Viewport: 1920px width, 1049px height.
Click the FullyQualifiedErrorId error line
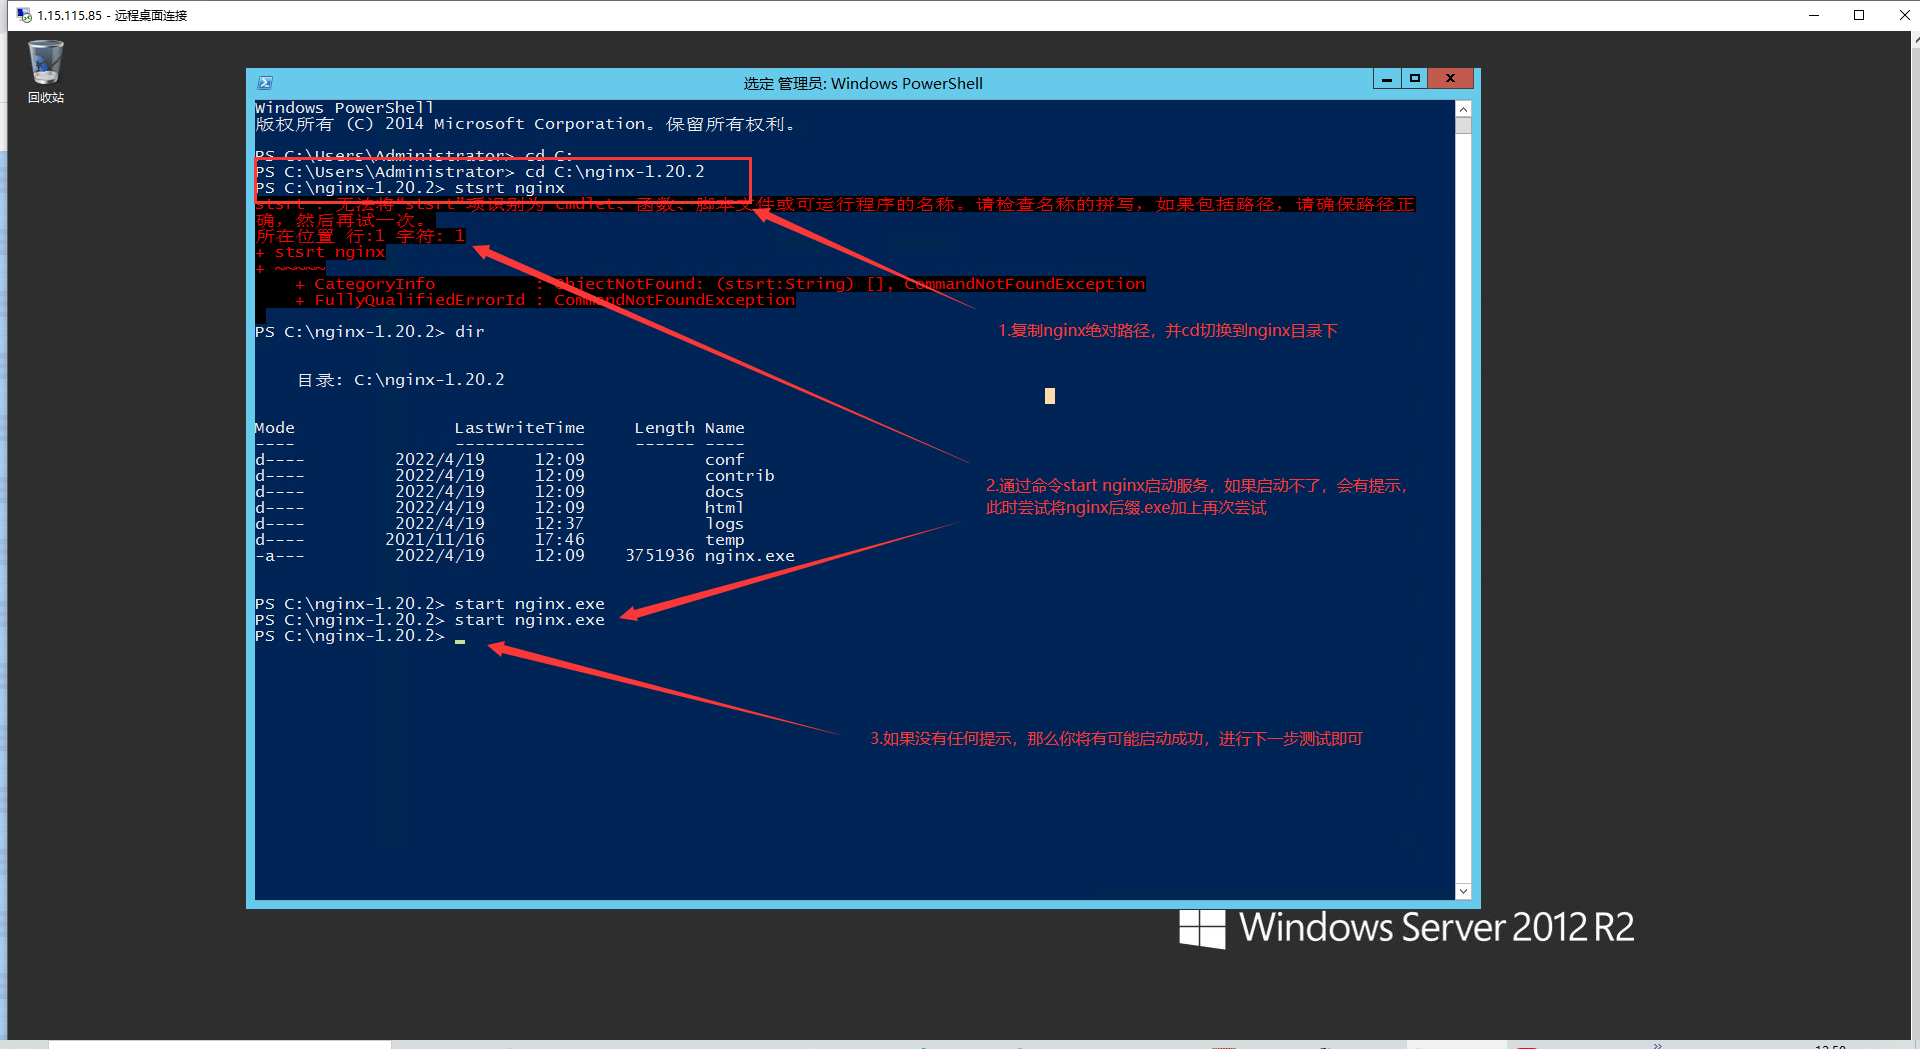(x=545, y=300)
